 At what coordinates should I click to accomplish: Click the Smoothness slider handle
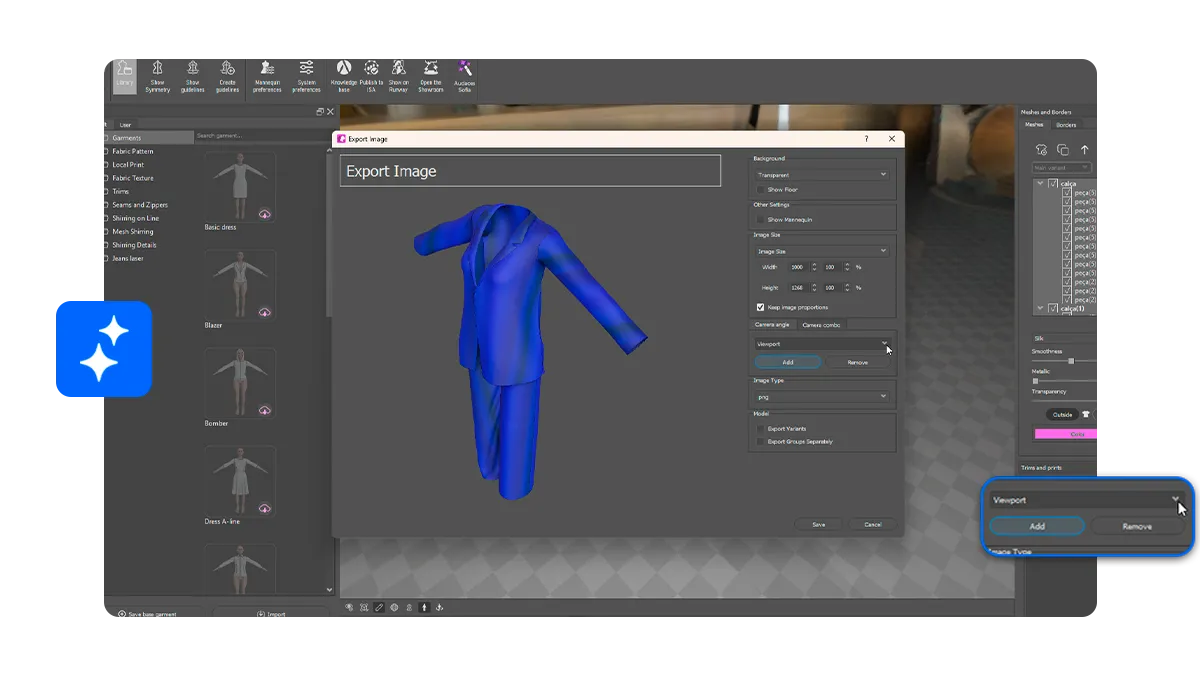[x=1071, y=361]
